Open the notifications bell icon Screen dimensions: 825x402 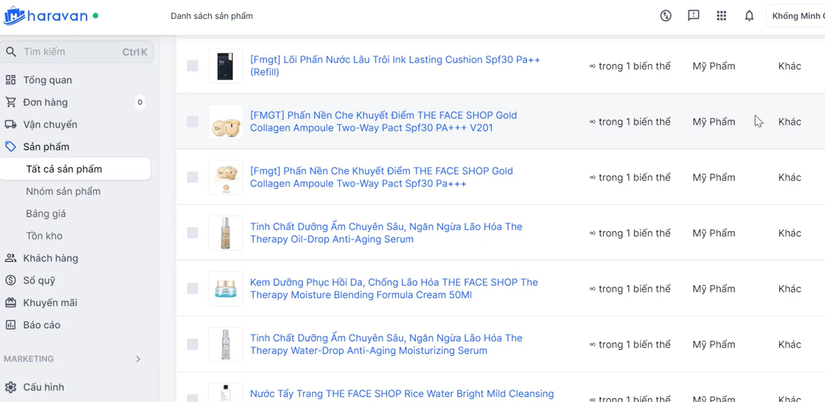[749, 16]
